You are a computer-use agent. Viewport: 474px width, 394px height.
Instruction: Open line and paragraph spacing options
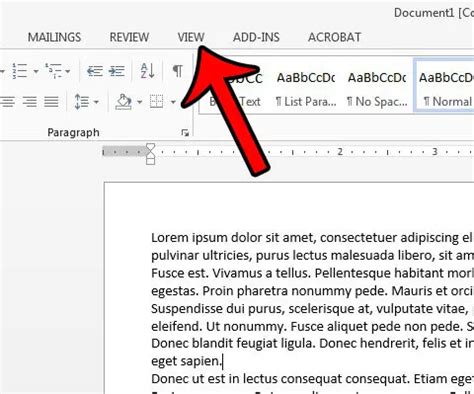tap(81, 101)
